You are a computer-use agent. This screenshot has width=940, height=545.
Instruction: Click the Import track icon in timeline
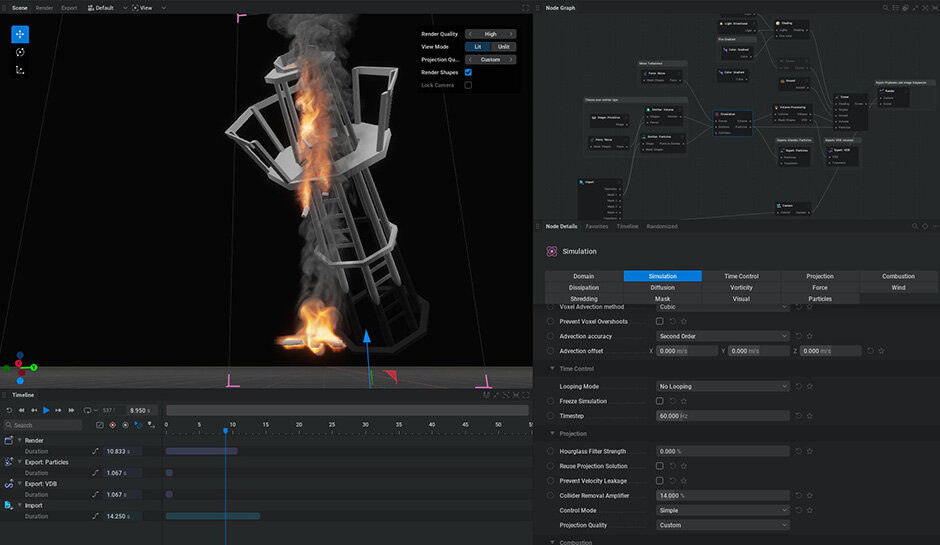click(9, 505)
